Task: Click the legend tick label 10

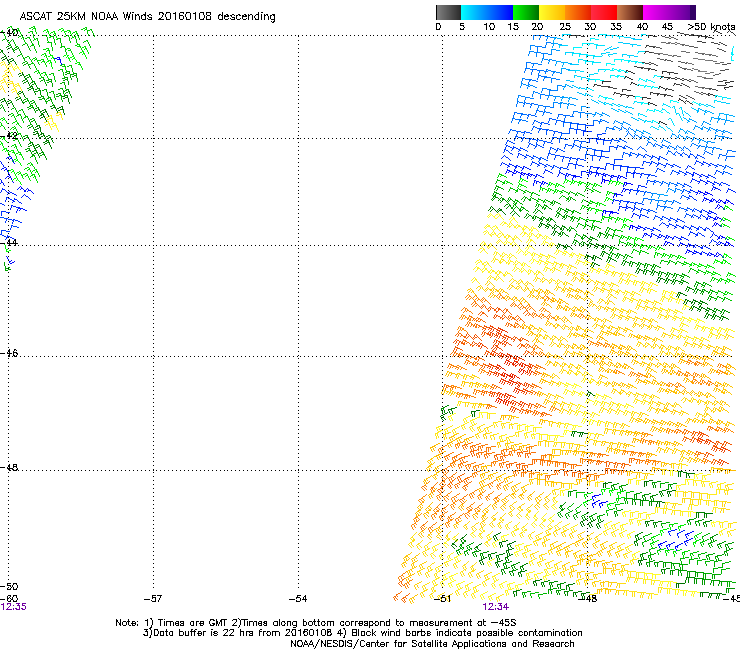Action: click(489, 27)
